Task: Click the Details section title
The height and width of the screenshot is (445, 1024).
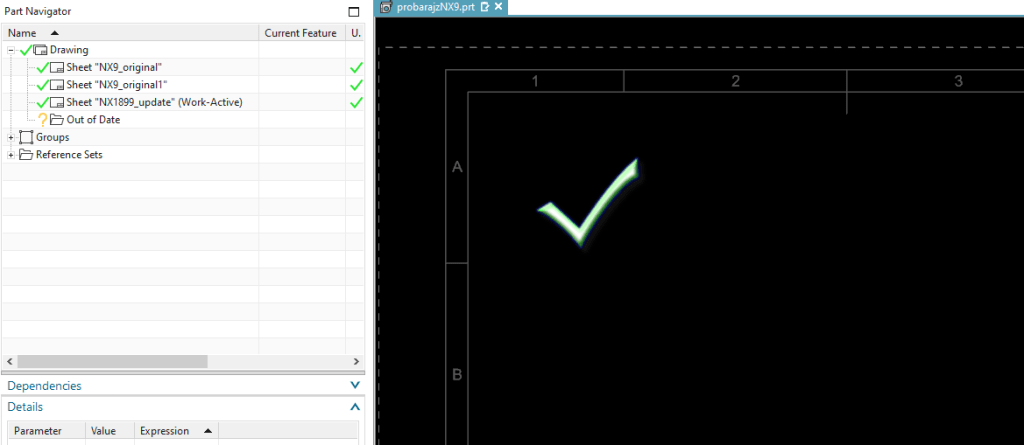Action: click(x=25, y=406)
